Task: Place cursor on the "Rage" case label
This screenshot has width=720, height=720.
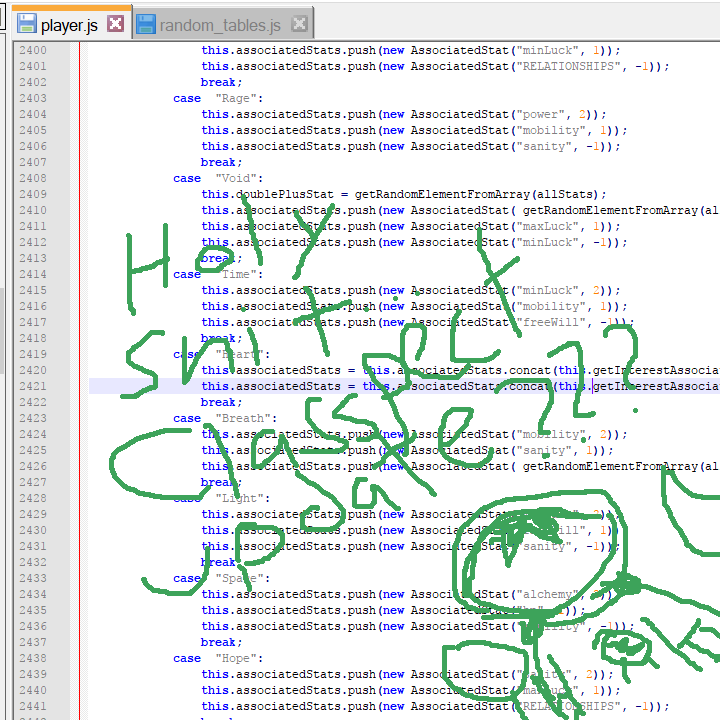Action: (237, 98)
